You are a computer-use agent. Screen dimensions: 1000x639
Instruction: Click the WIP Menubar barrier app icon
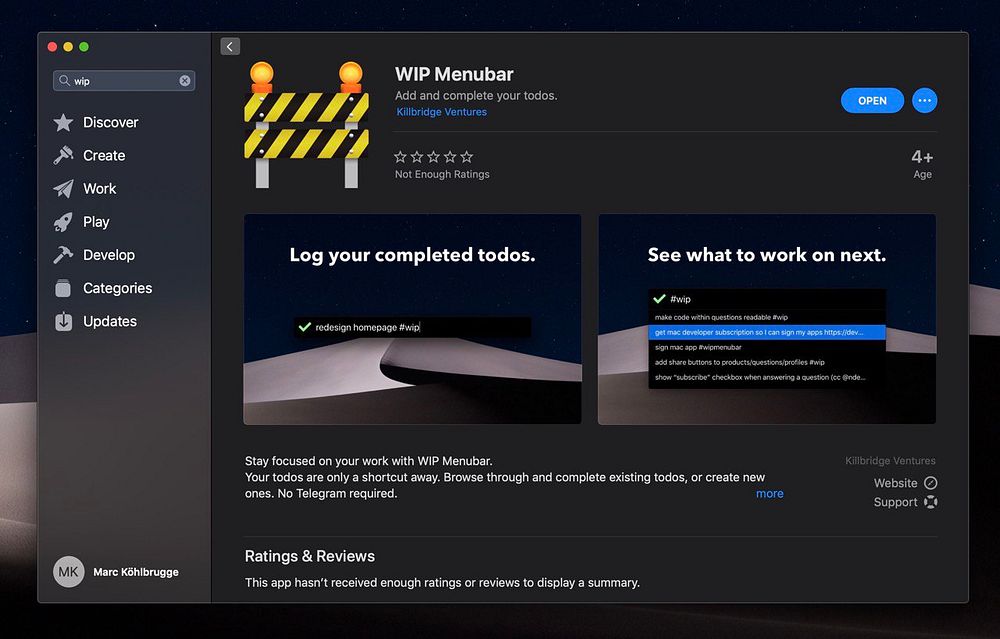pyautogui.click(x=306, y=124)
